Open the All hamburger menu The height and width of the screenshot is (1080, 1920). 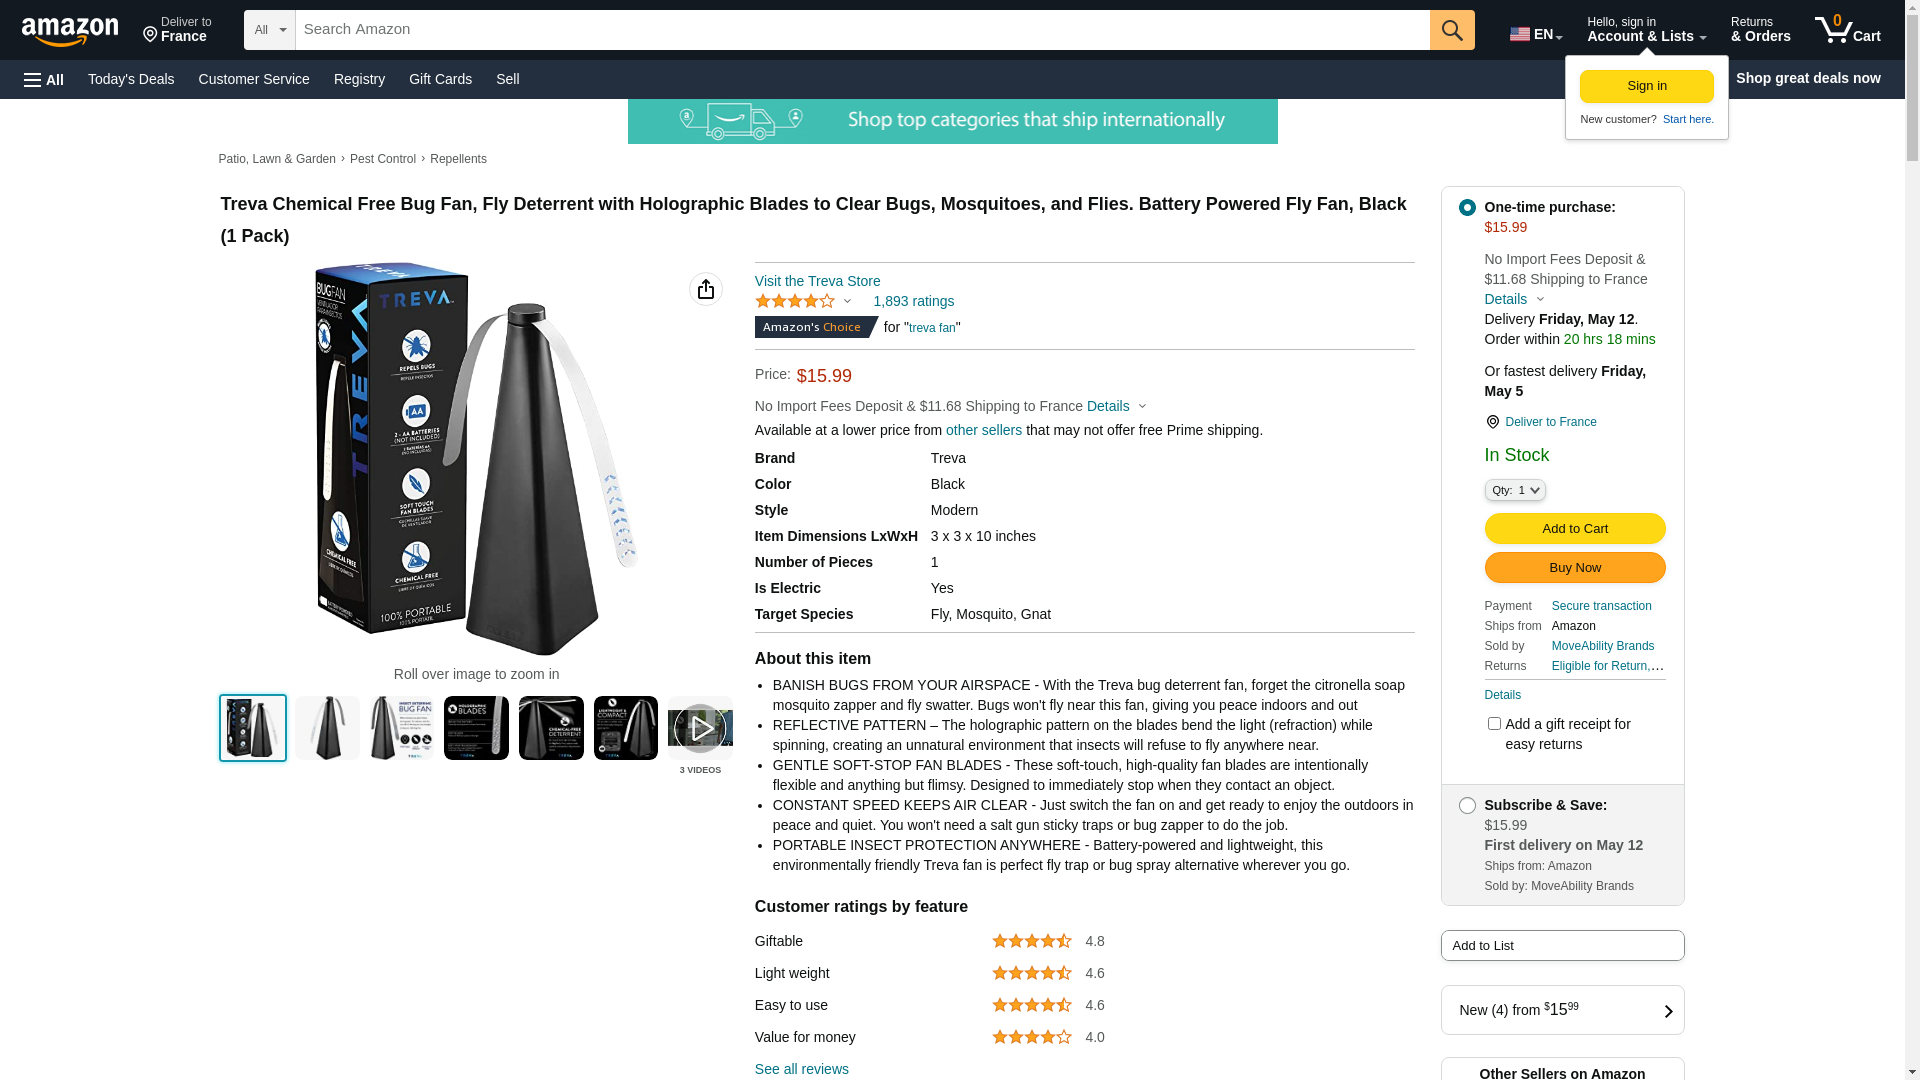tap(44, 79)
